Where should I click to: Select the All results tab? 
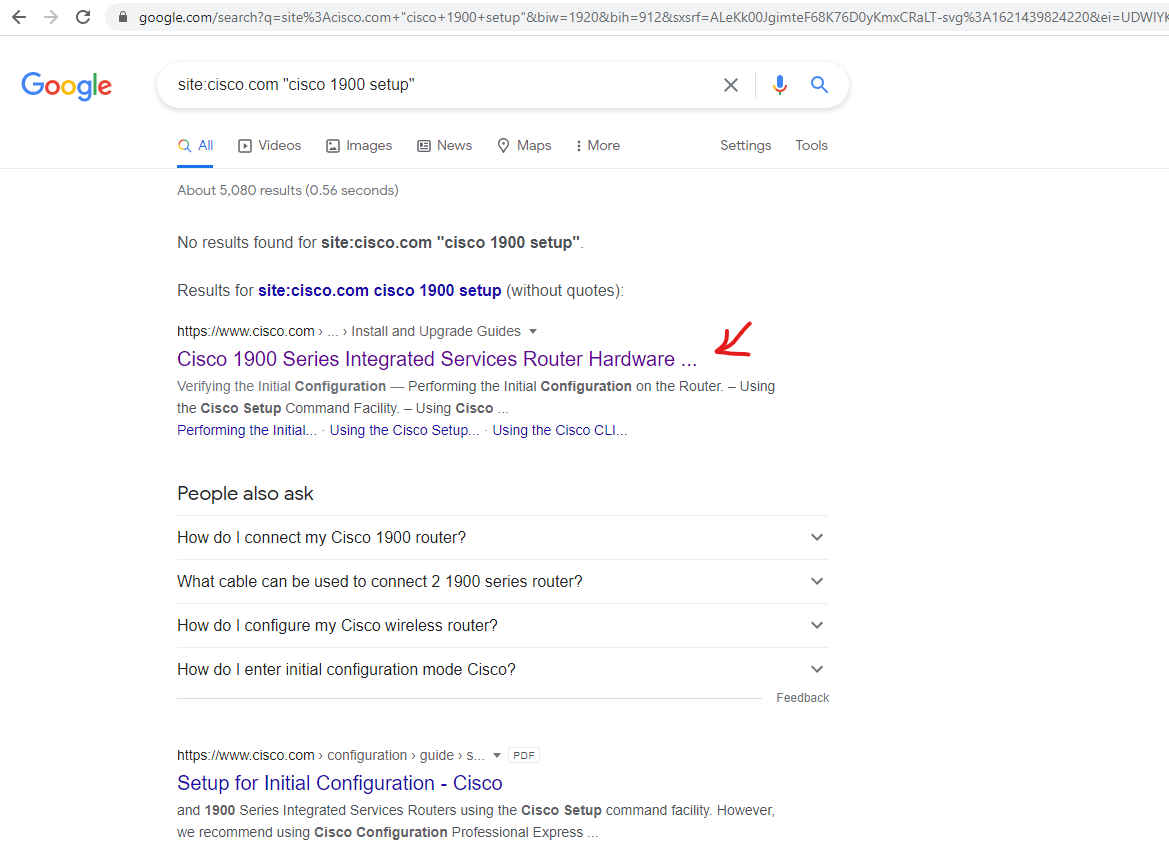[195, 146]
